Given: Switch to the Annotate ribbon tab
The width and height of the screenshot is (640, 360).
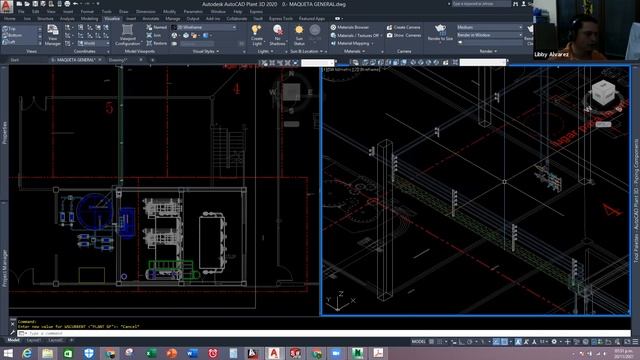Looking at the screenshot, I should (151, 19).
